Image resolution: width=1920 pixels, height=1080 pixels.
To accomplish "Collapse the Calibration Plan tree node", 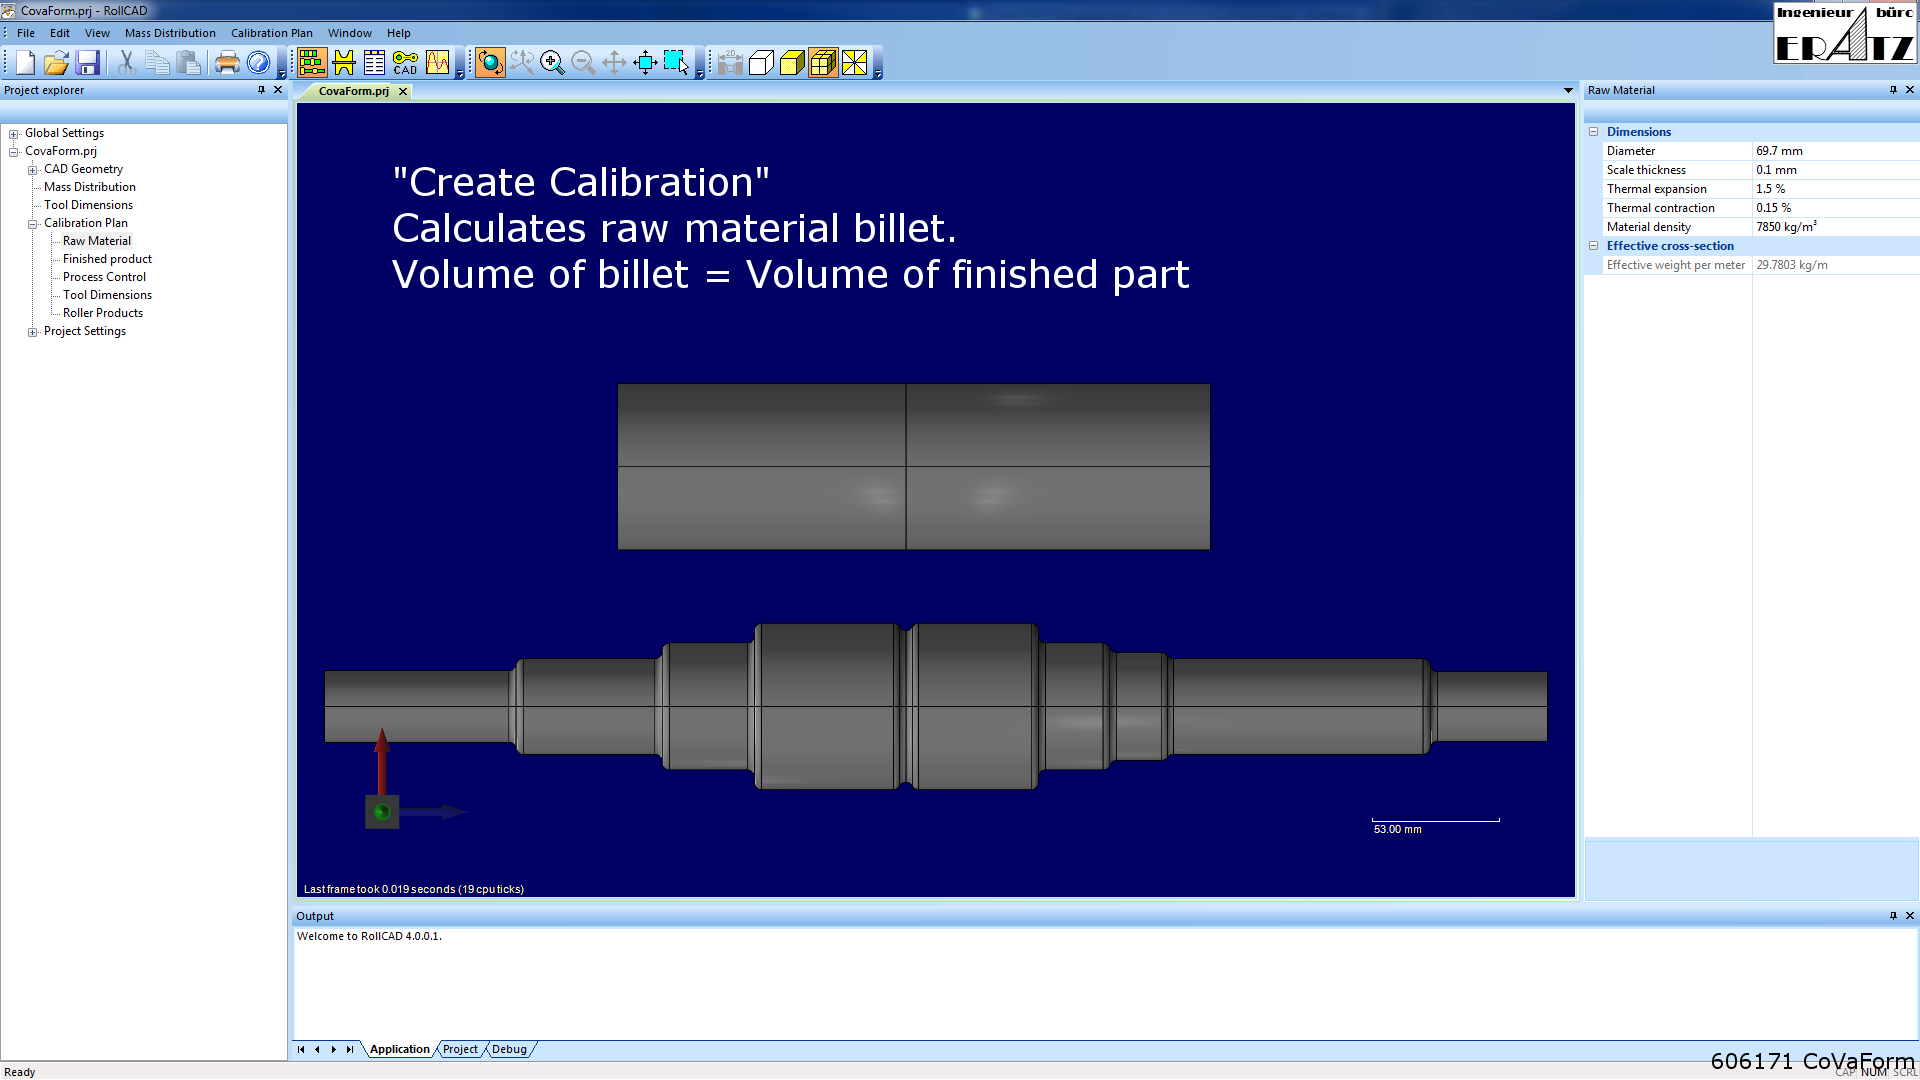I will 33,224.
